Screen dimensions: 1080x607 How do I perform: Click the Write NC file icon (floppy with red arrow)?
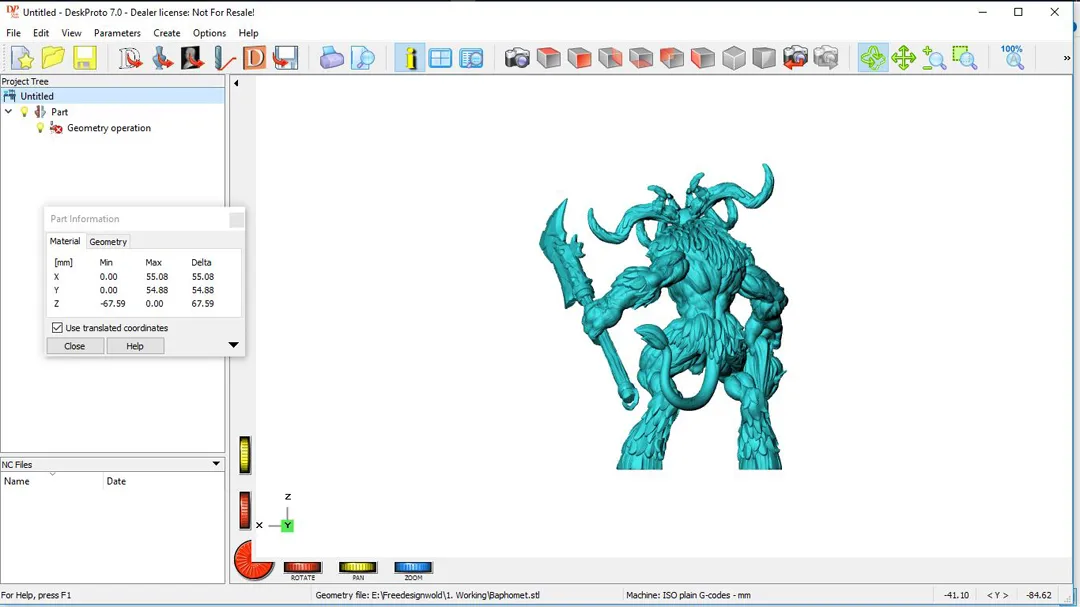coord(285,58)
